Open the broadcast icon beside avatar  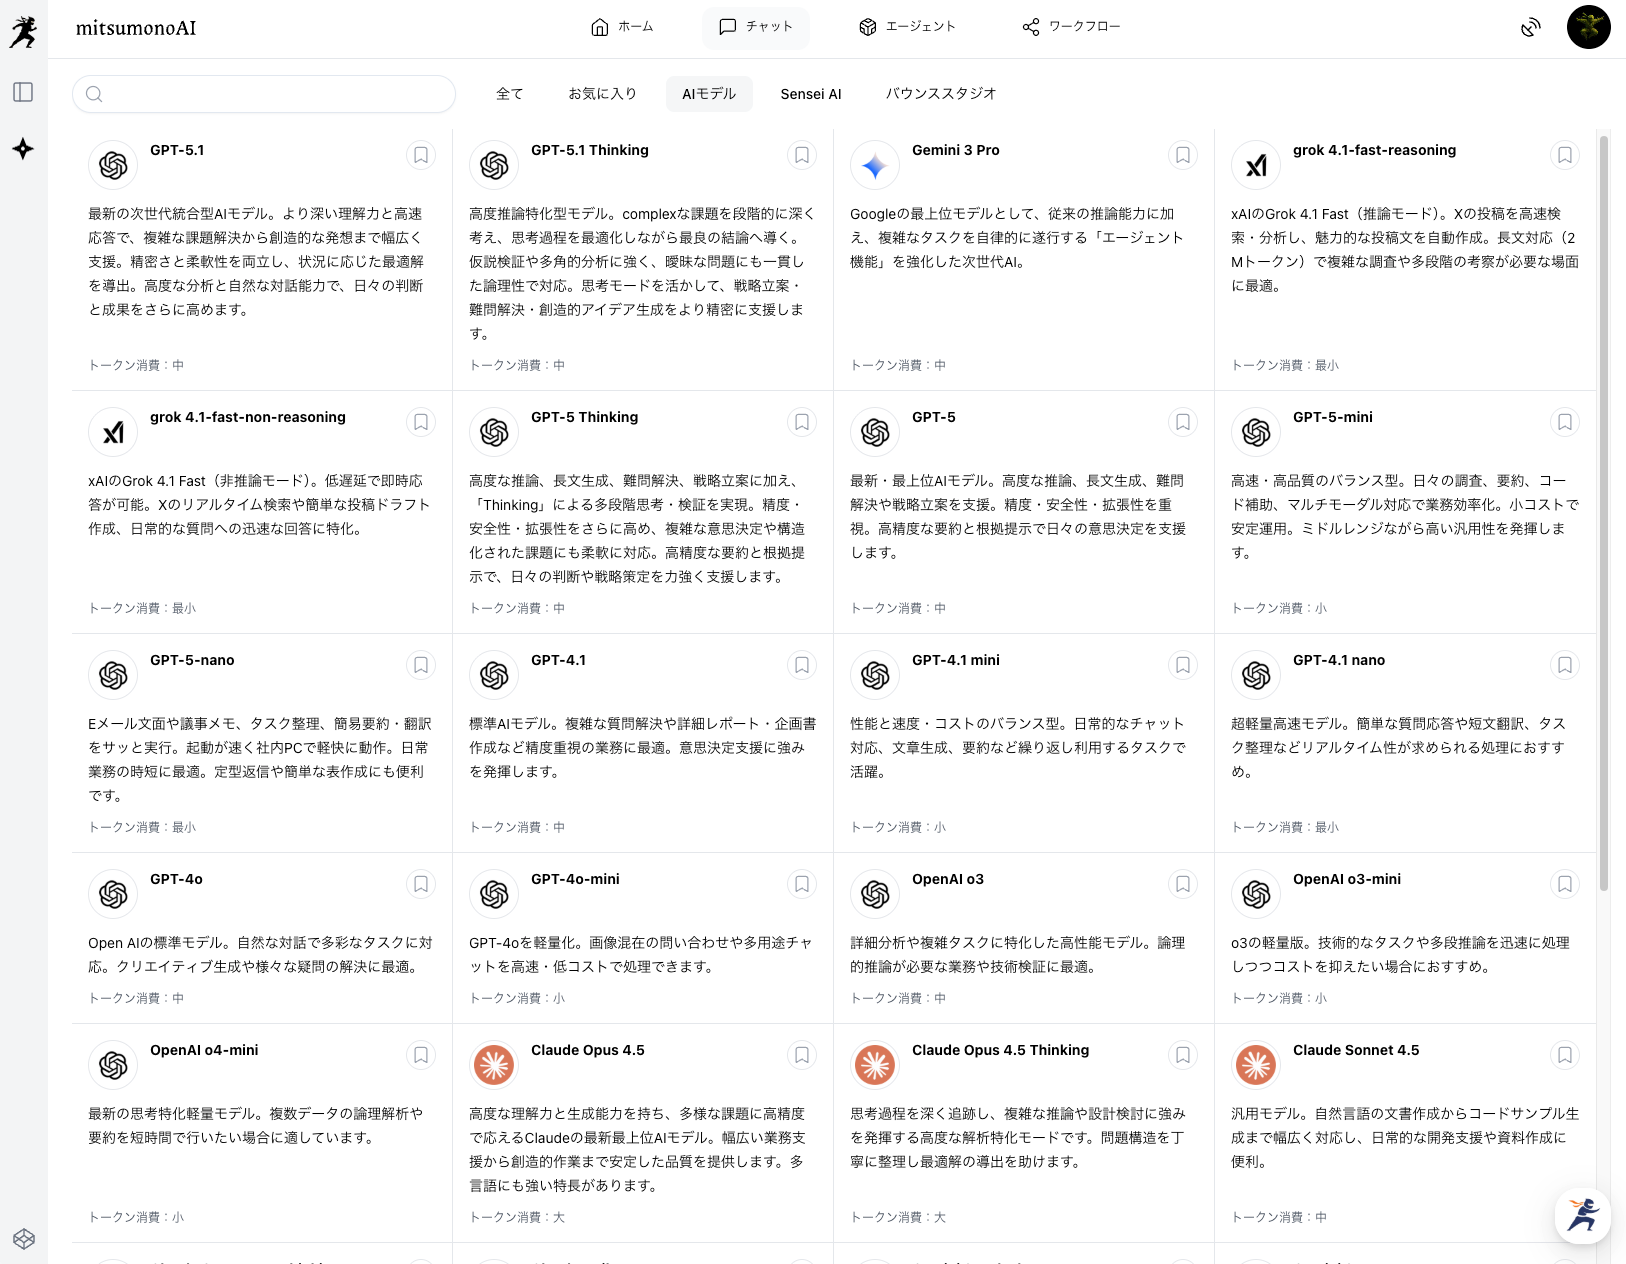coord(1531,27)
